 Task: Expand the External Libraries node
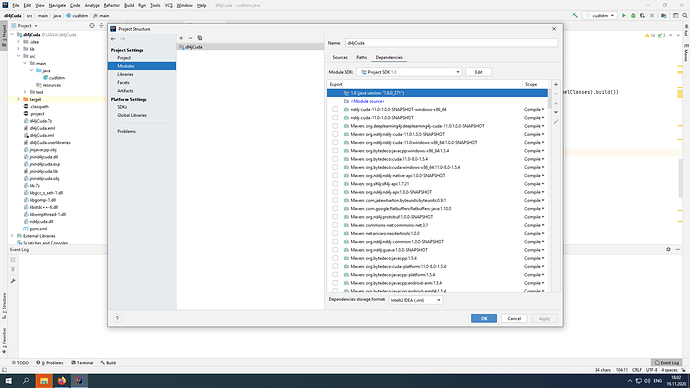pos(12,236)
